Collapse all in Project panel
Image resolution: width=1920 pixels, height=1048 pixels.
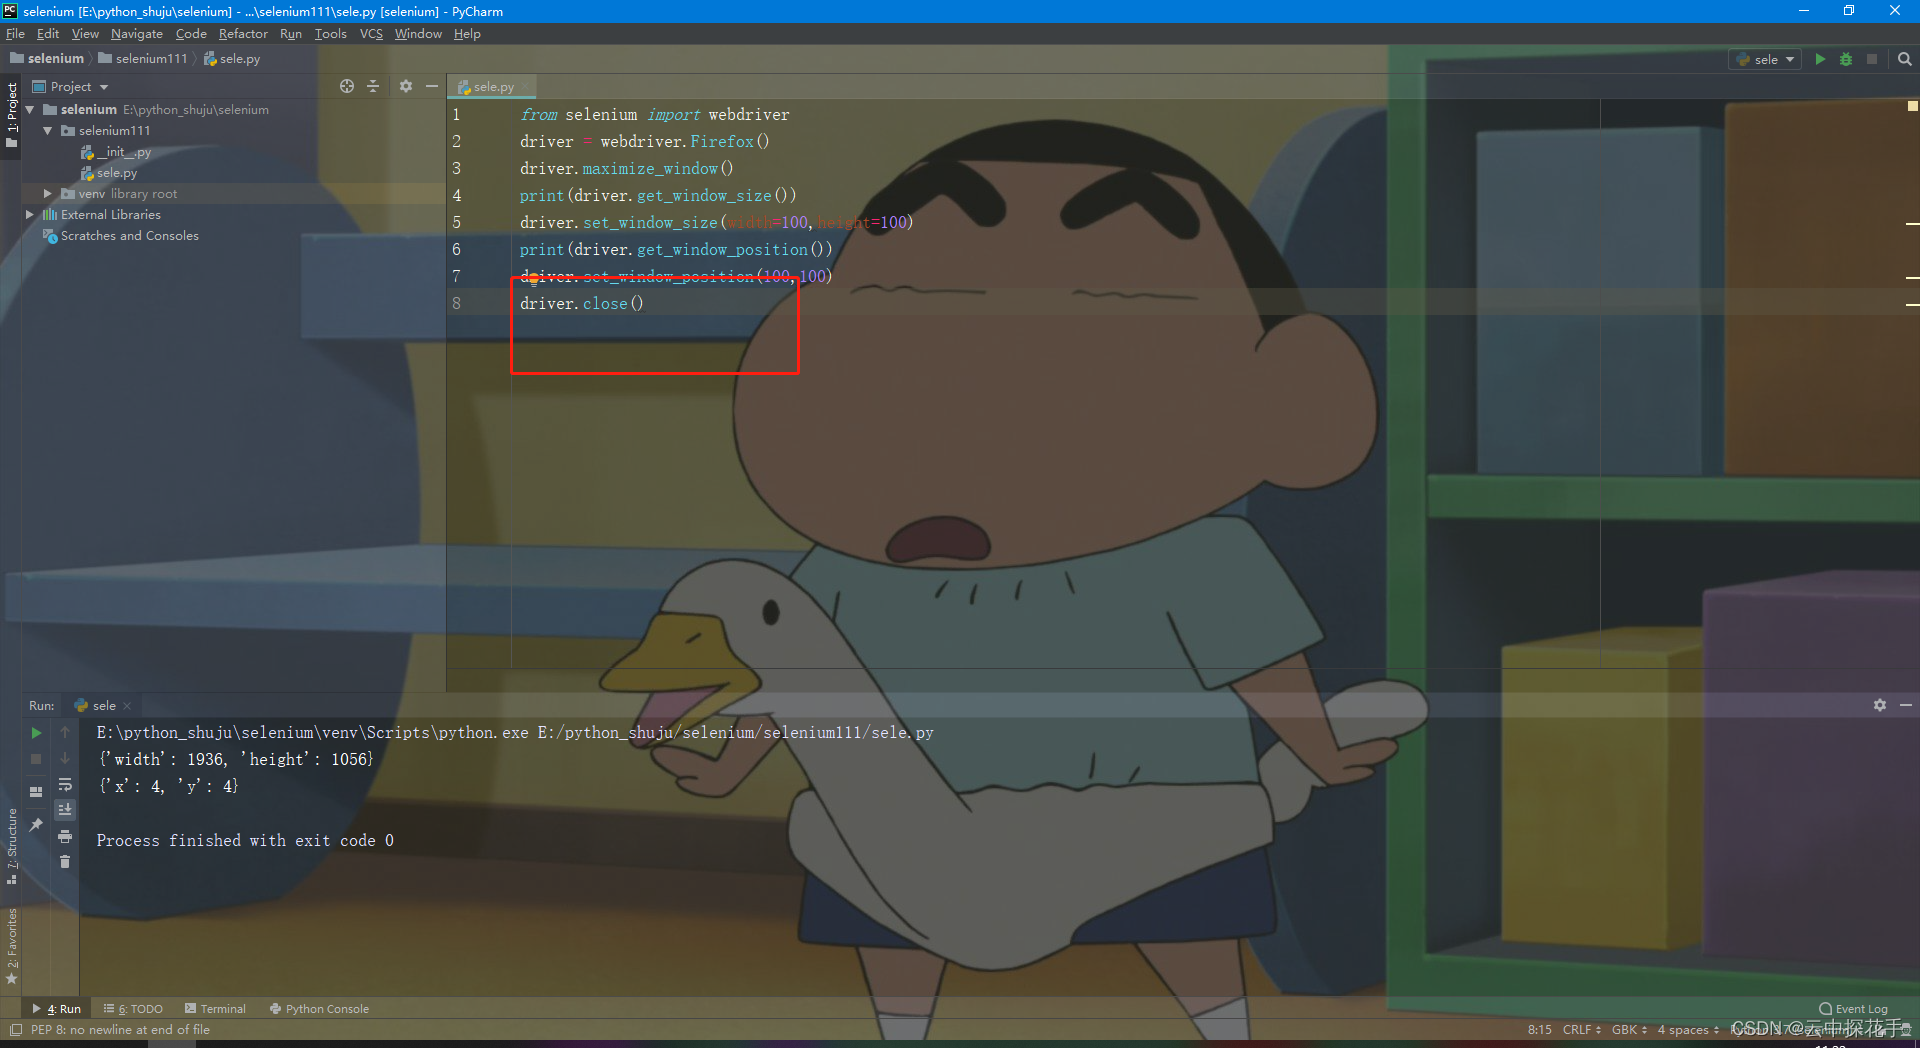click(x=373, y=86)
